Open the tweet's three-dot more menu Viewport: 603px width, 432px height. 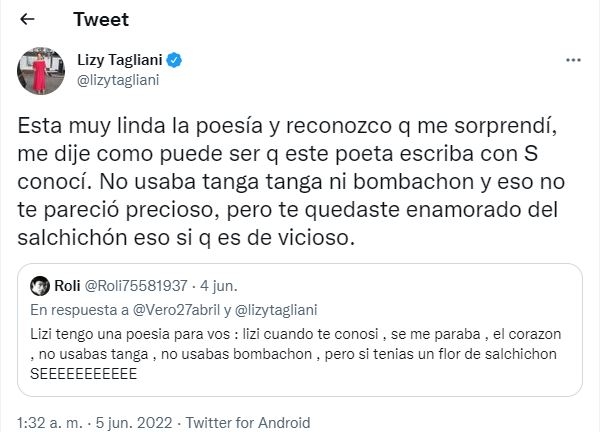[x=574, y=61]
